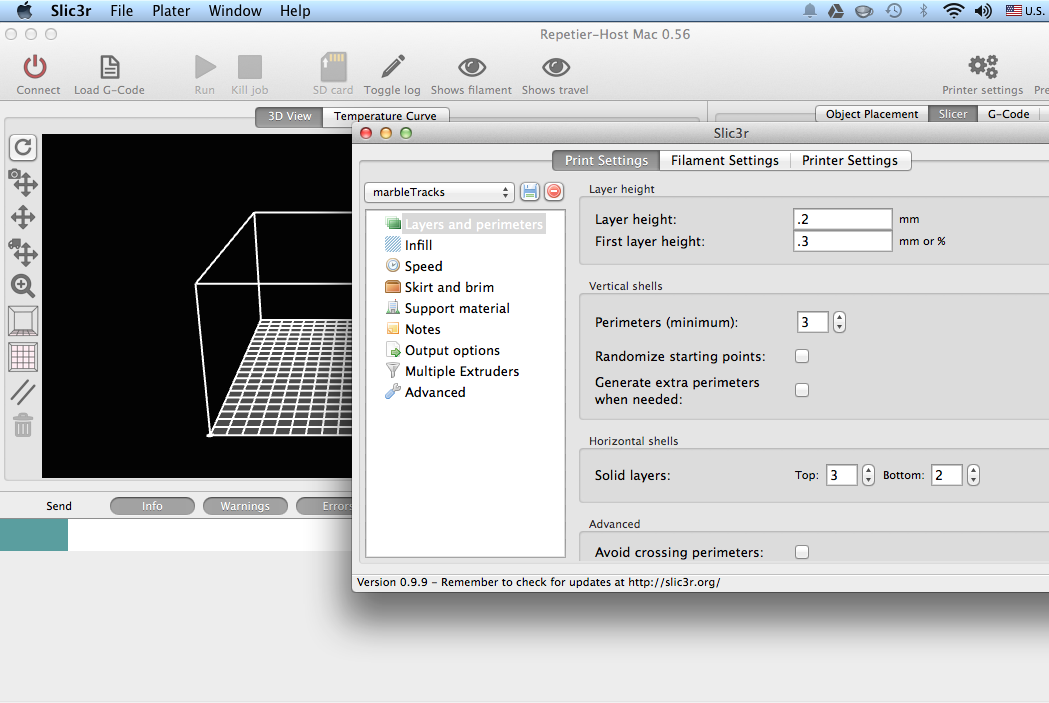Toggle parallel projection lines icon
Screen dimensions: 1049x703
pyautogui.click(x=23, y=392)
